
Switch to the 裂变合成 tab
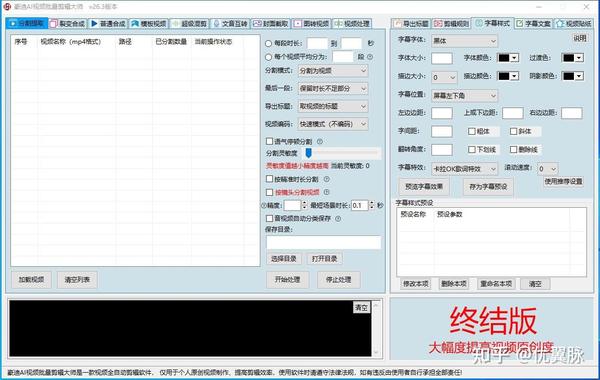68,24
